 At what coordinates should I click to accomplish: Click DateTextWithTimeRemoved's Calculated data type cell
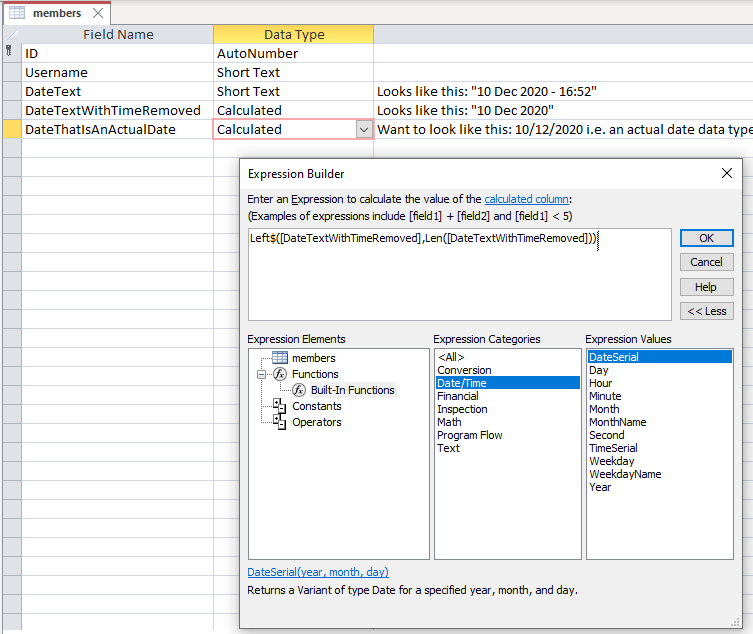click(x=293, y=110)
